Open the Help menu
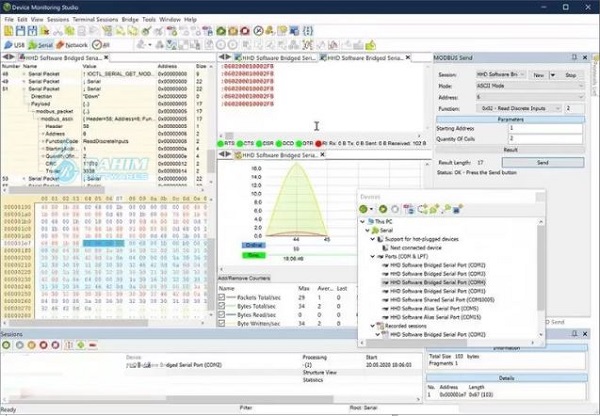600x416 pixels. click(x=190, y=19)
